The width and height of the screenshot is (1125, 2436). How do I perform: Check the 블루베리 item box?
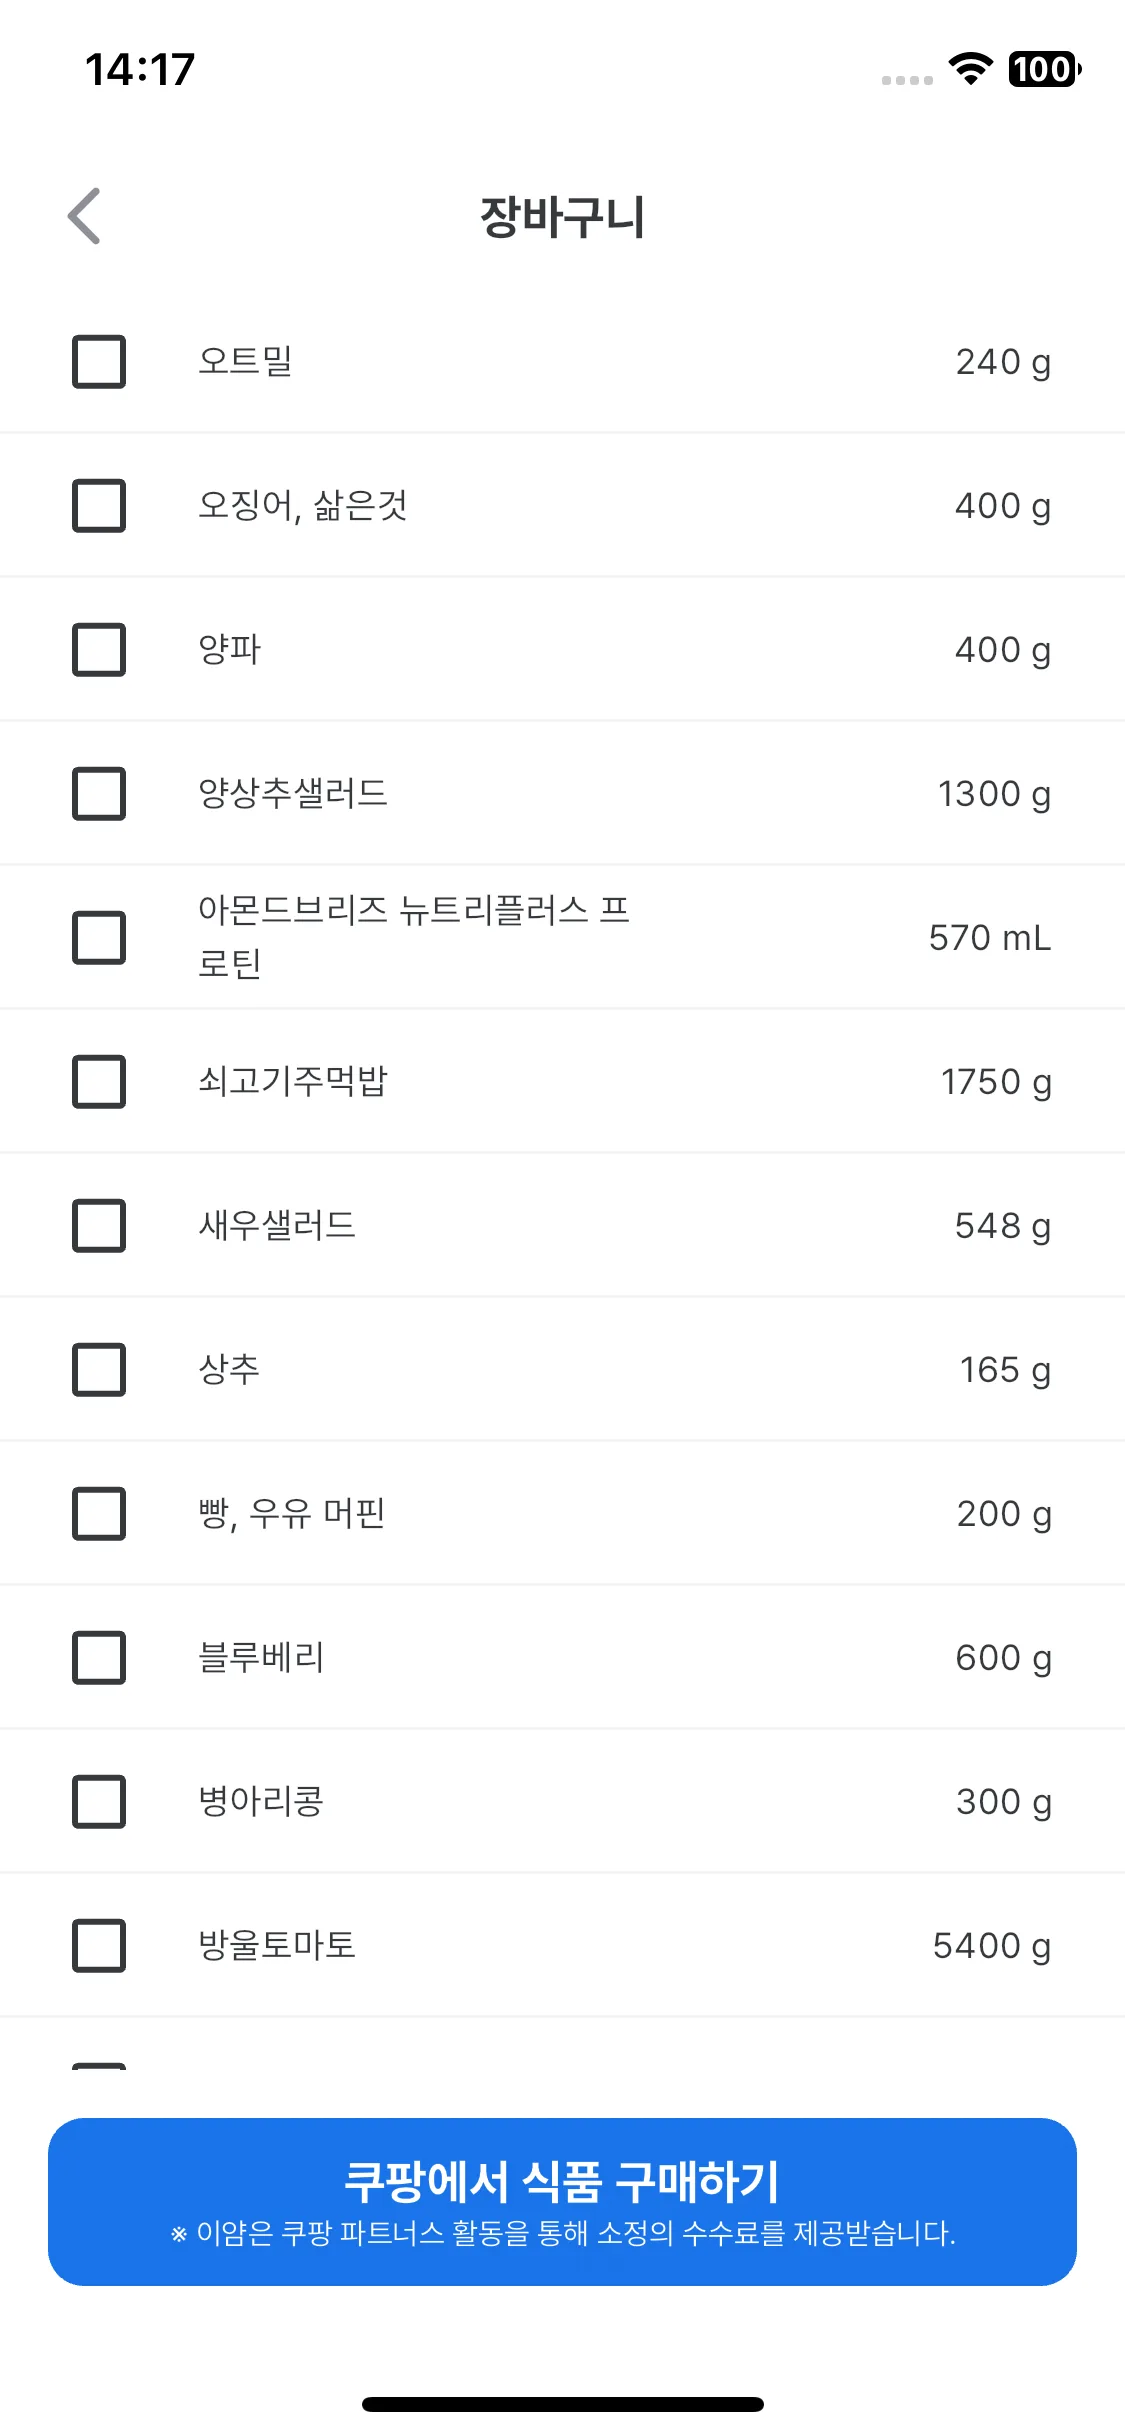coord(99,1657)
